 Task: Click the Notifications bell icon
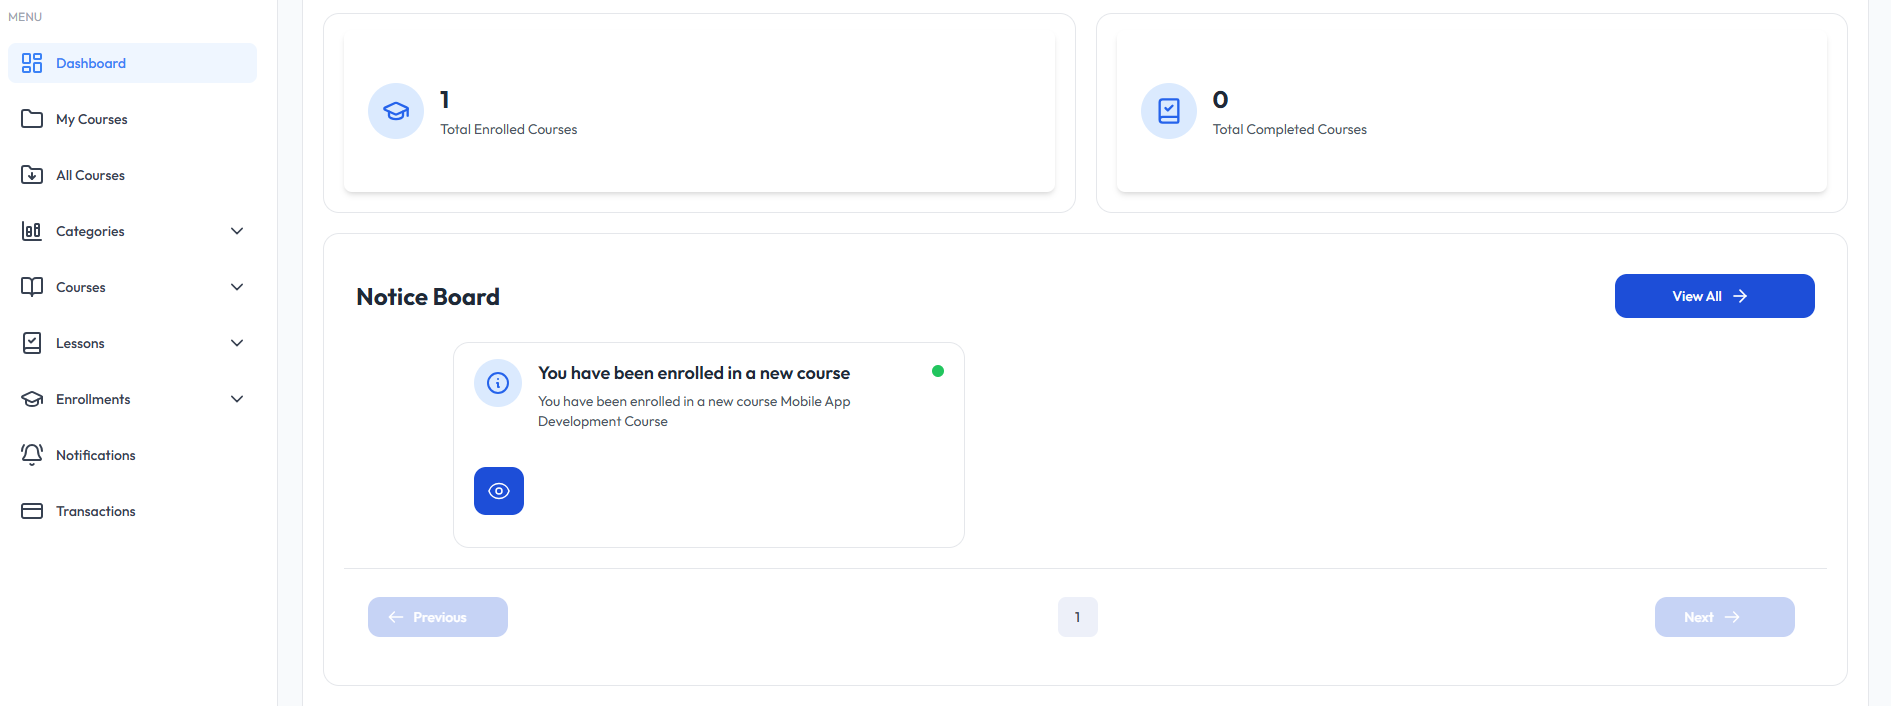32,455
